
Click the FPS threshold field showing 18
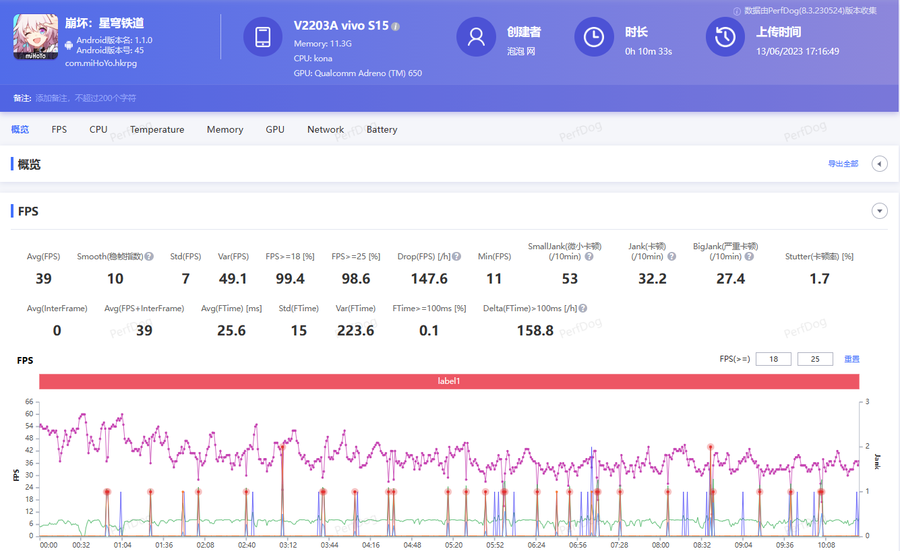pos(773,359)
